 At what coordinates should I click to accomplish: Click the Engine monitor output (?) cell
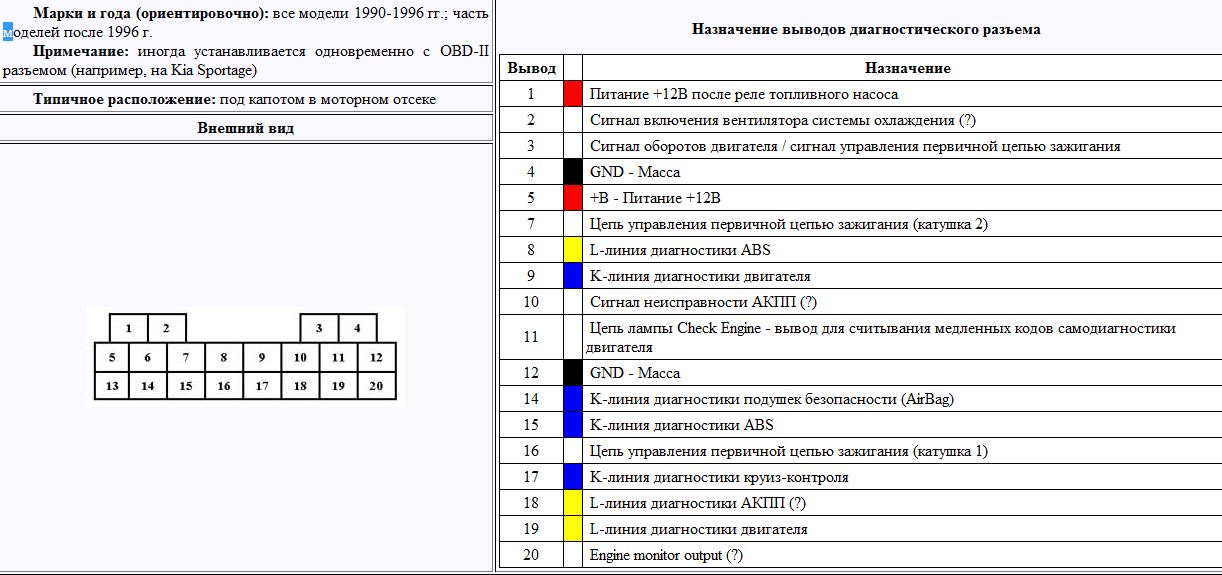coord(667,555)
